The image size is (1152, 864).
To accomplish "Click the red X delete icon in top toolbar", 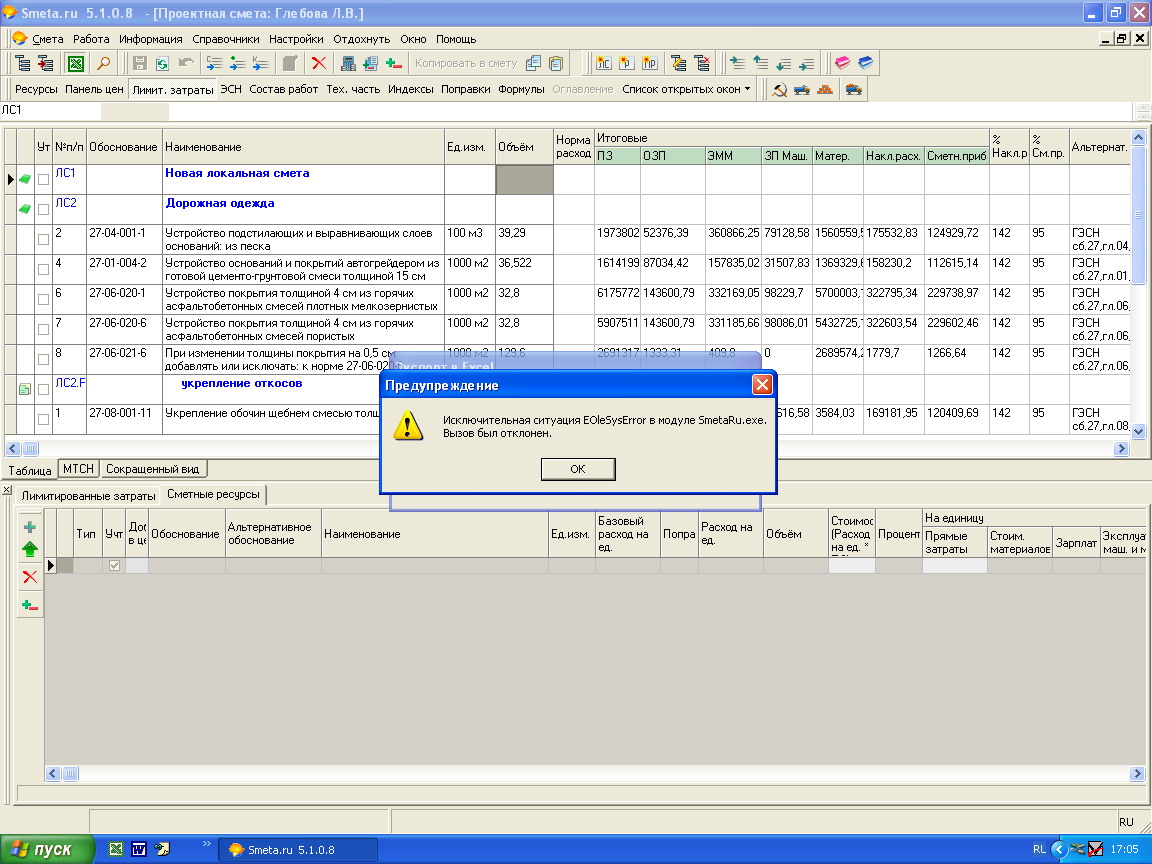I will [x=319, y=63].
